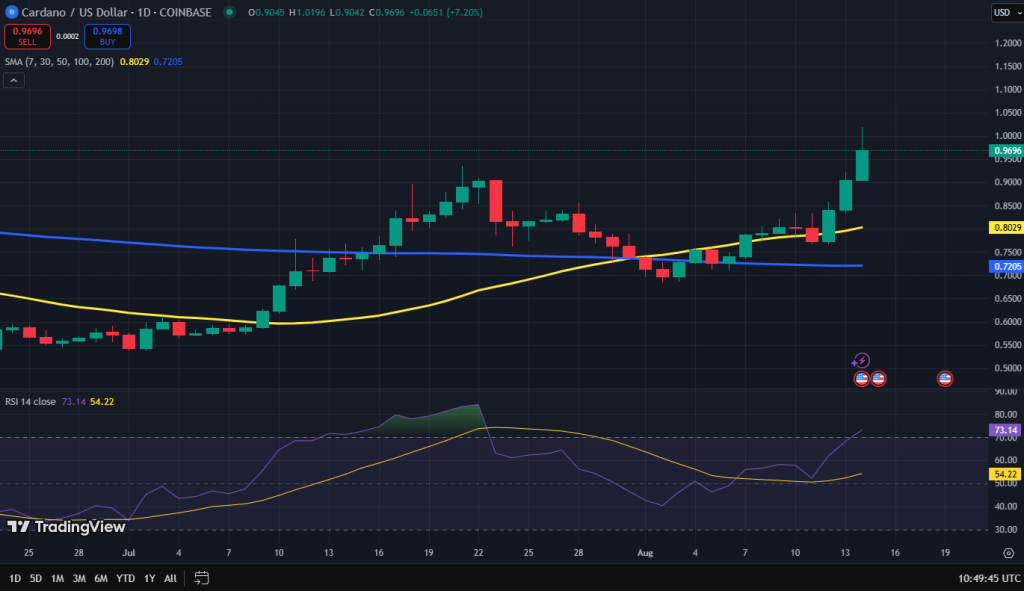
Task: Switch to the YTD time range
Action: pyautogui.click(x=125, y=578)
